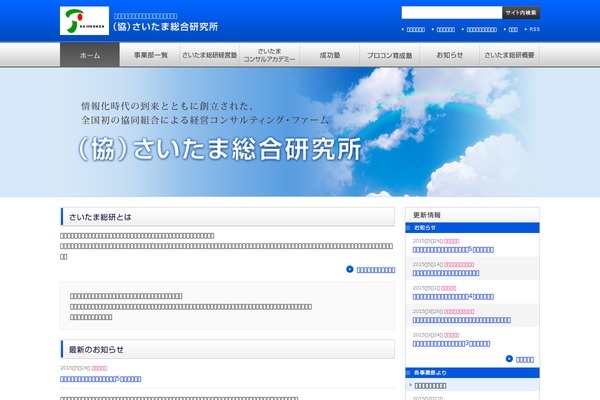The height and width of the screenshot is (400, 600).
Task: Click the circle arrow icon below sidebar news list
Action: (509, 359)
